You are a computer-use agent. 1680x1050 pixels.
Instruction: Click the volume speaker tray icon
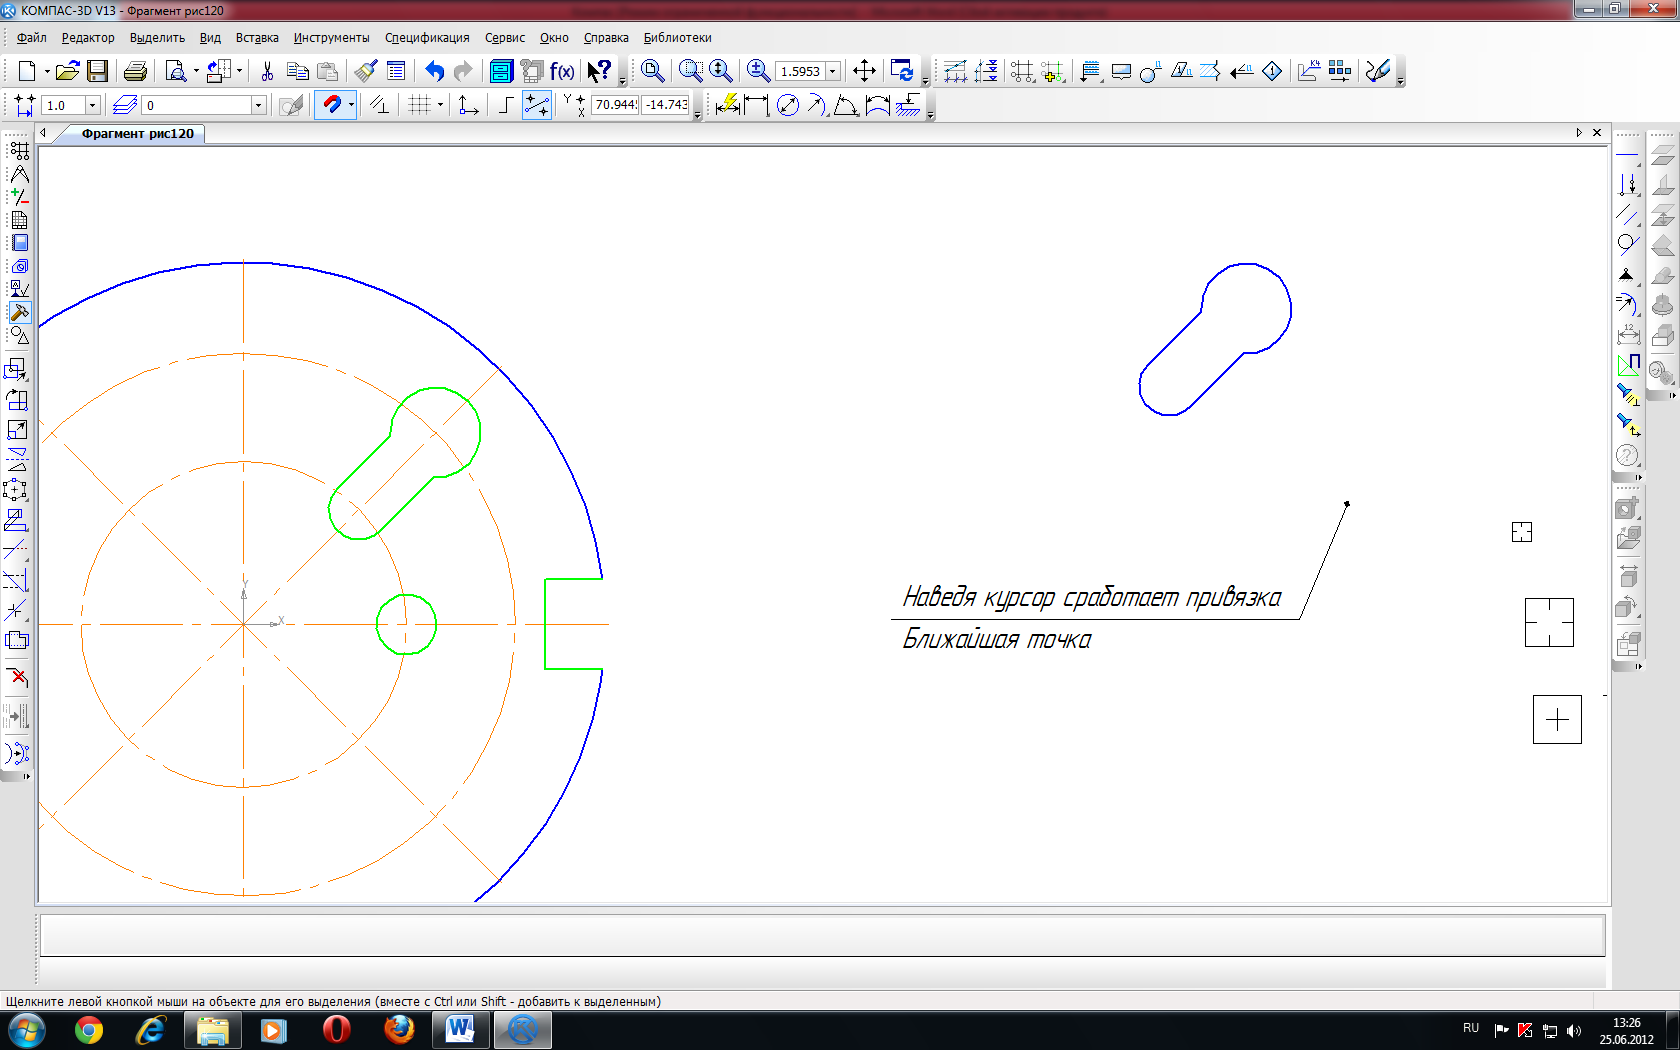pyautogui.click(x=1574, y=1031)
